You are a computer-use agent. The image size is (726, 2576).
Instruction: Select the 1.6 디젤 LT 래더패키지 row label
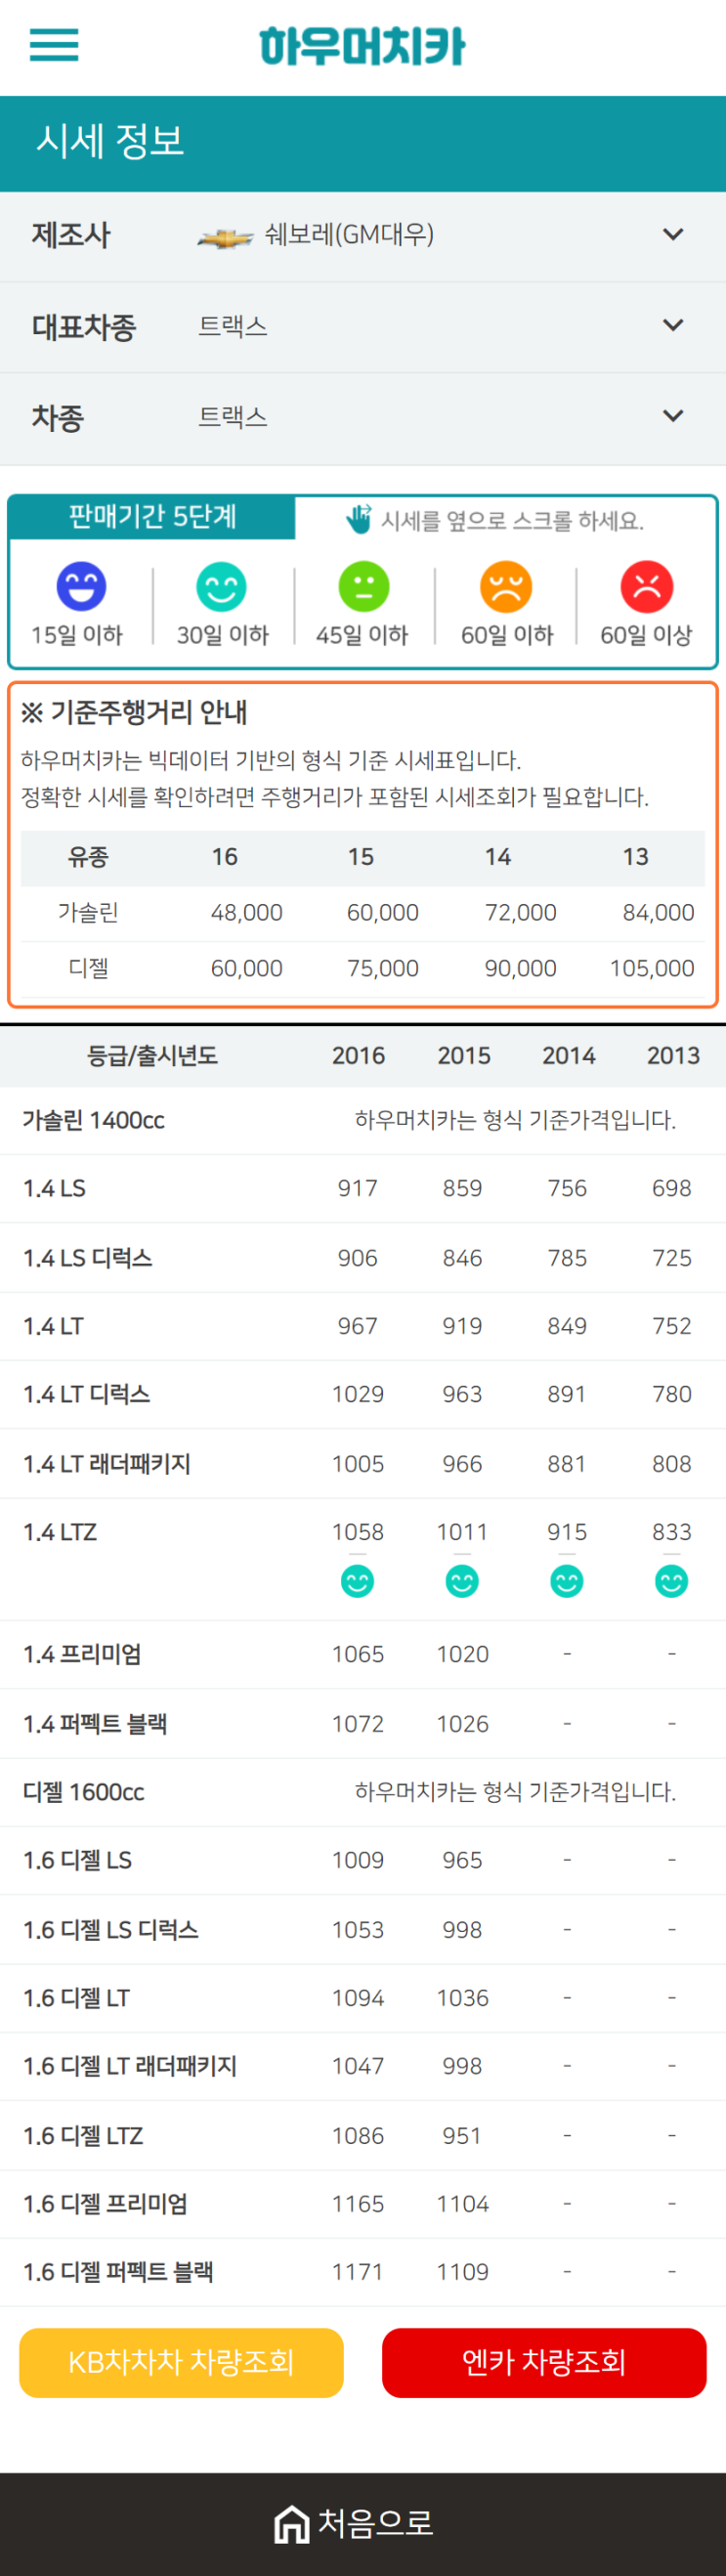[130, 2065]
